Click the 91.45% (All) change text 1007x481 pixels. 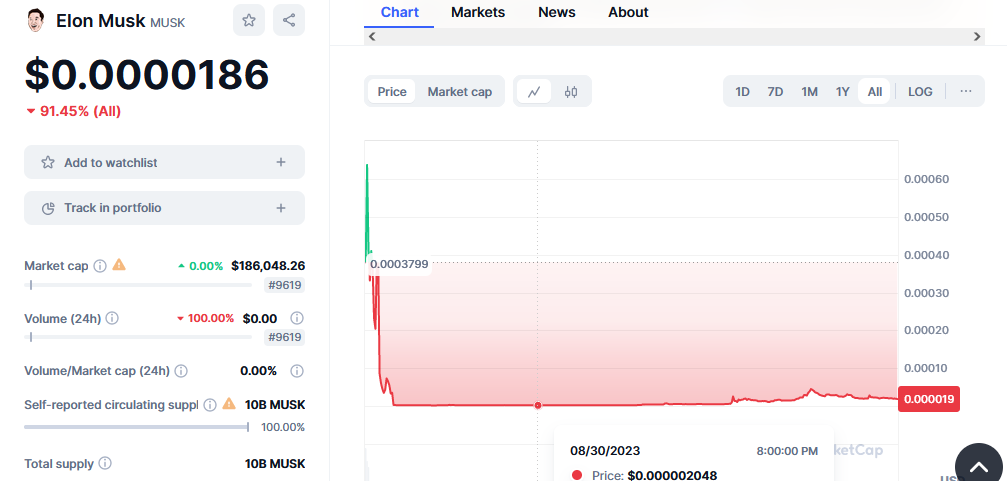[80, 111]
